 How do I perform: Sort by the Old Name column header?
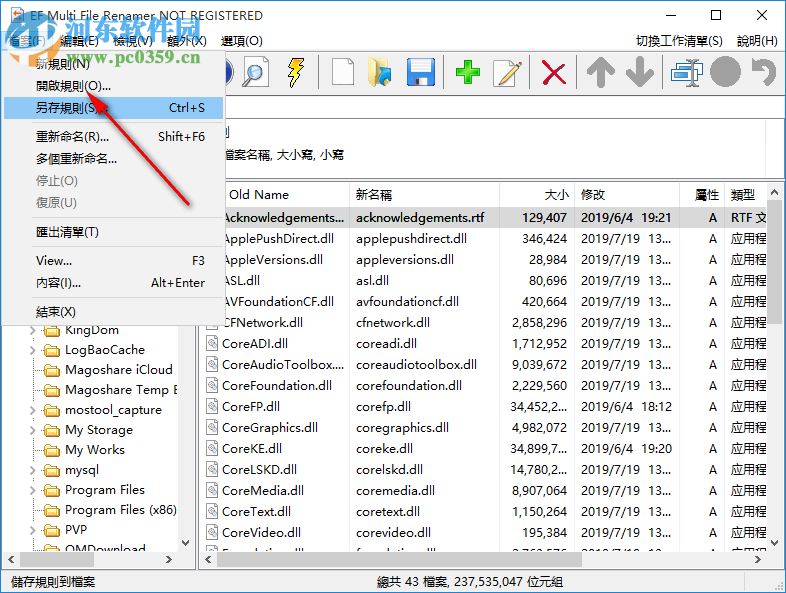pyautogui.click(x=286, y=194)
